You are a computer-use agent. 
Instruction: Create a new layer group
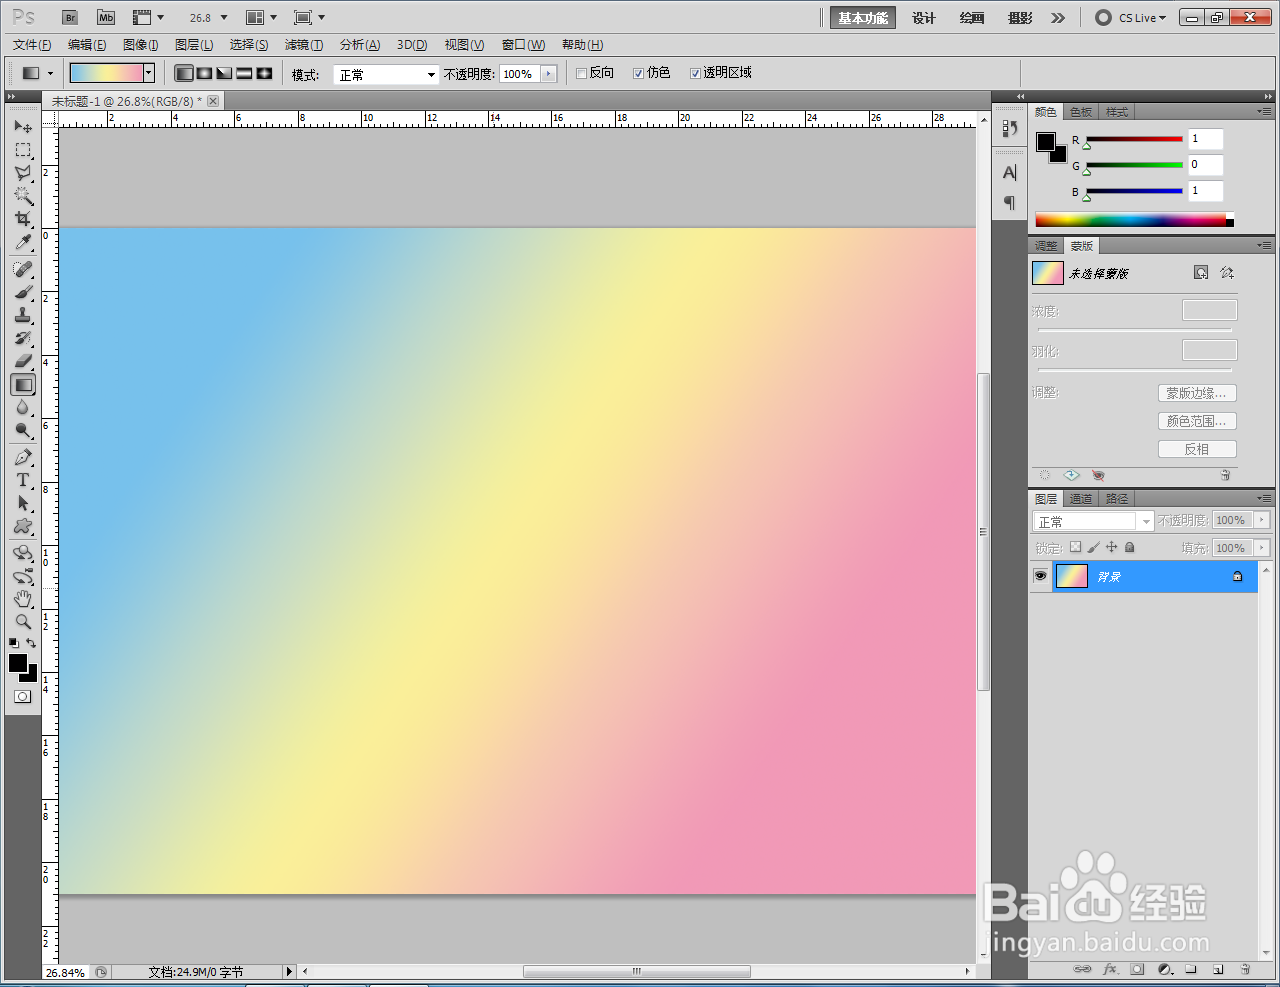[x=1191, y=969]
